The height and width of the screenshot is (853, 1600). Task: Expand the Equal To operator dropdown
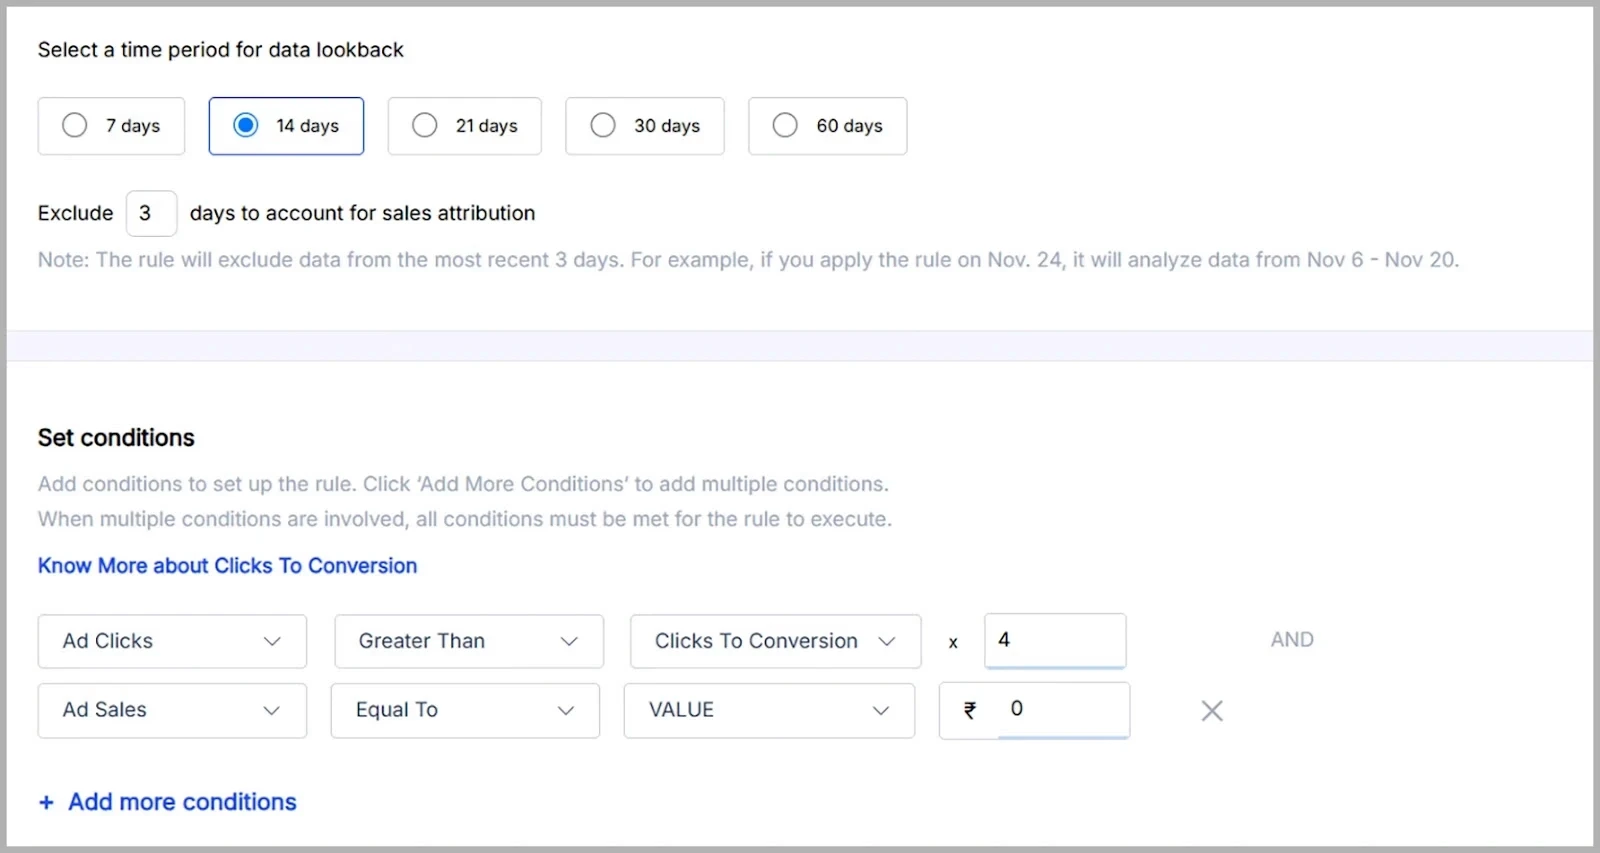point(464,710)
